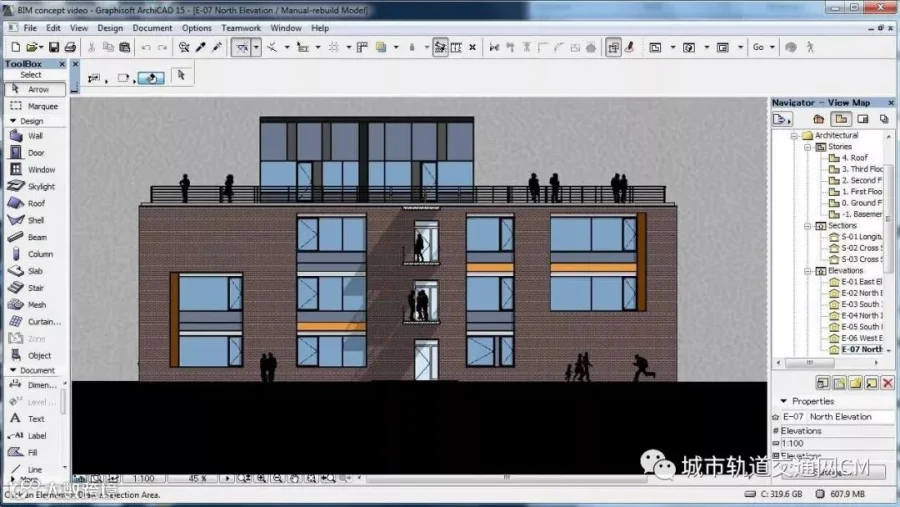The width and height of the screenshot is (900, 507).
Task: Click the Save icon in toolbar
Action: (x=53, y=48)
